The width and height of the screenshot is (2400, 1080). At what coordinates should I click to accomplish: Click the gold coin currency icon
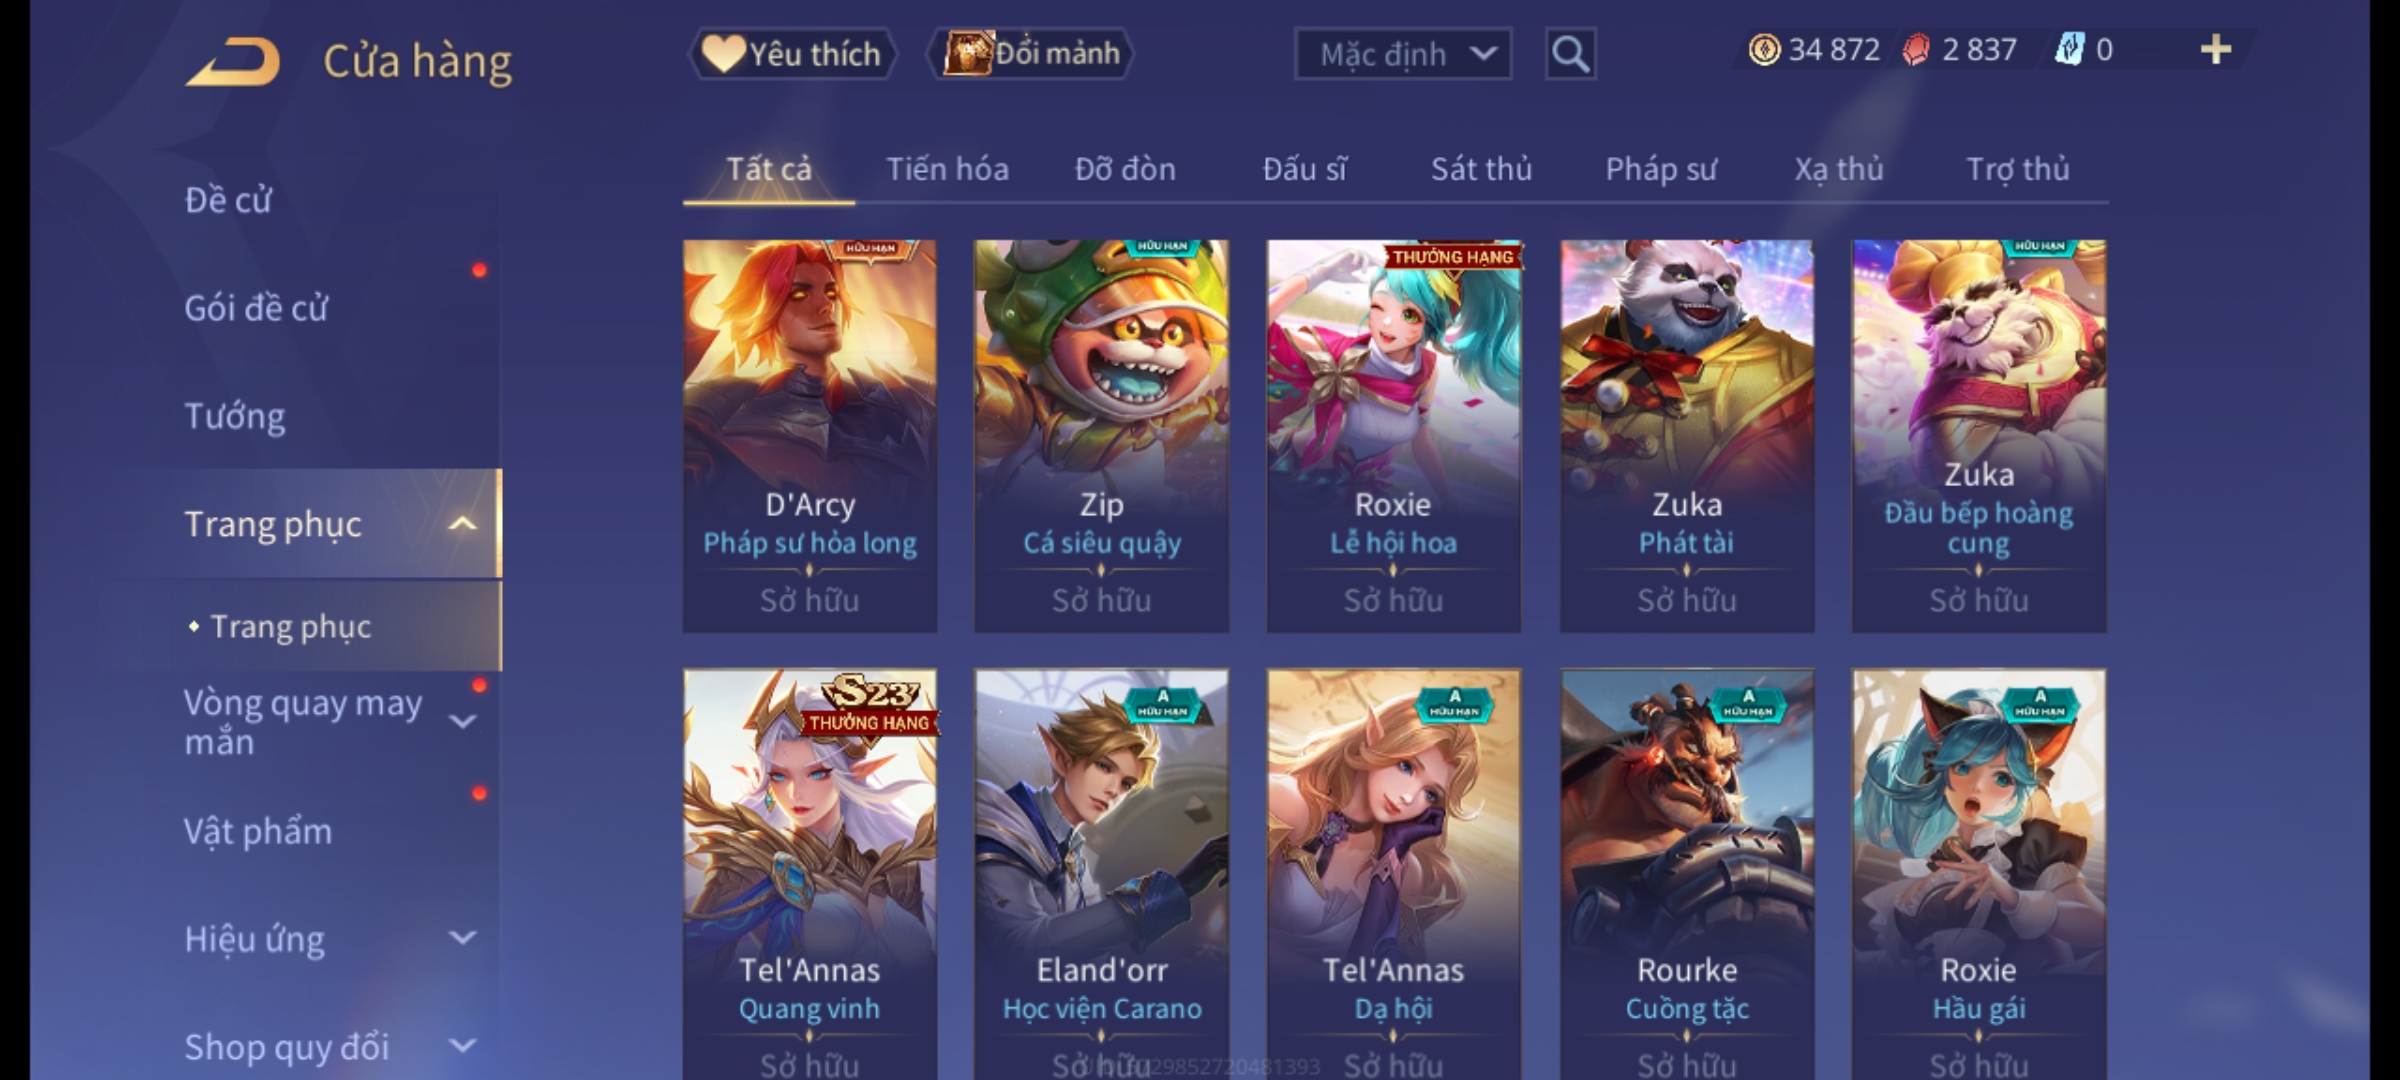click(1764, 49)
